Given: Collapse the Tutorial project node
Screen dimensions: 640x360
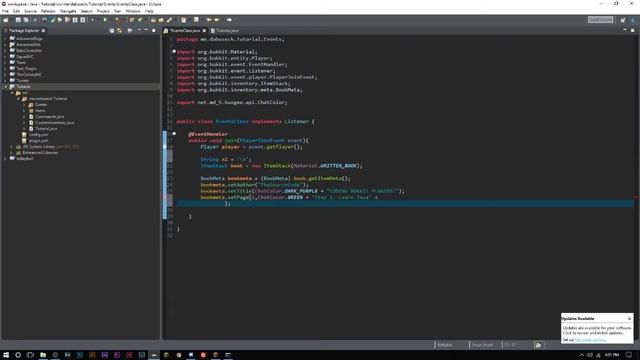Looking at the screenshot, I should (6, 87).
